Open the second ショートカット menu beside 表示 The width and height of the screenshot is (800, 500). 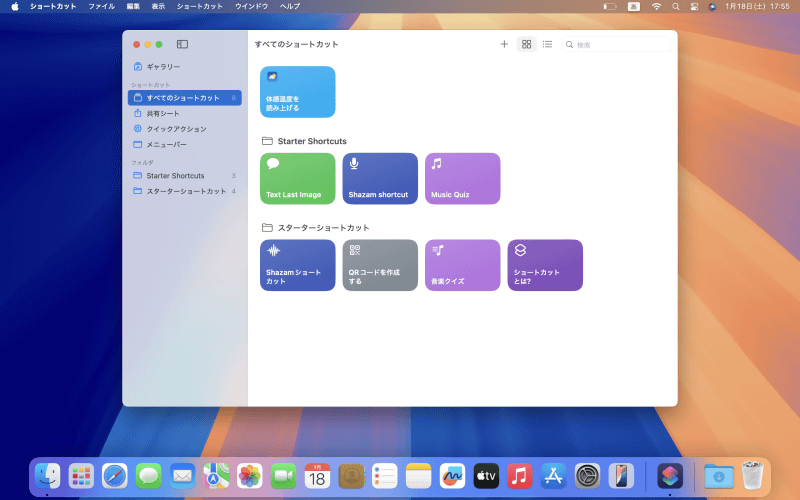(x=199, y=6)
